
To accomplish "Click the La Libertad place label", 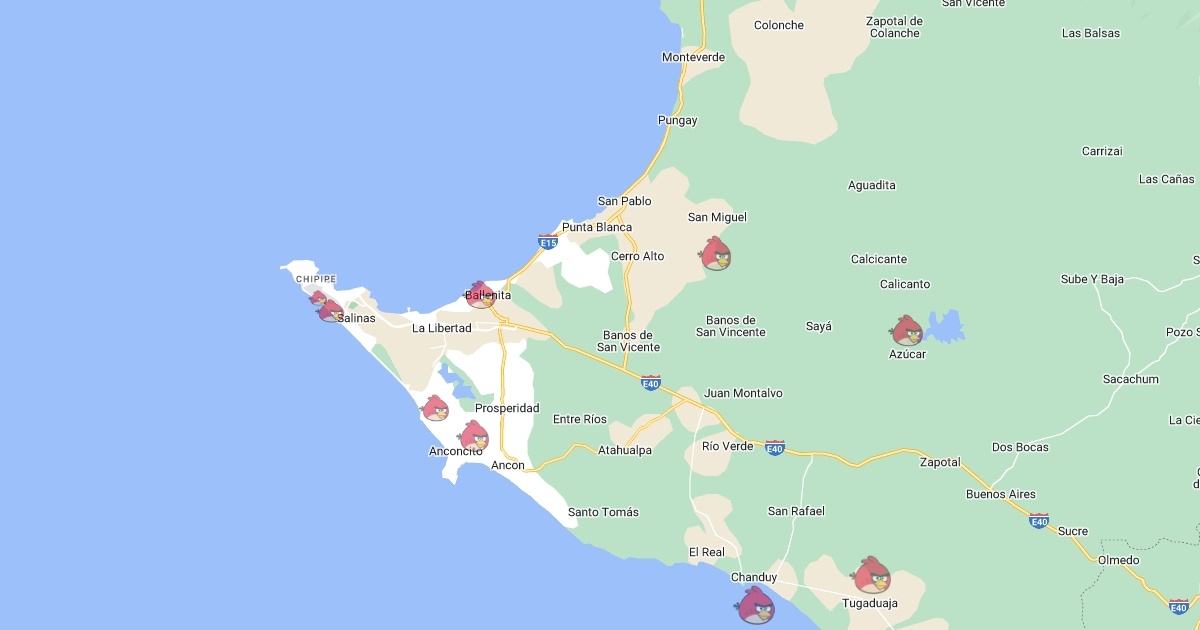I will 441,328.
